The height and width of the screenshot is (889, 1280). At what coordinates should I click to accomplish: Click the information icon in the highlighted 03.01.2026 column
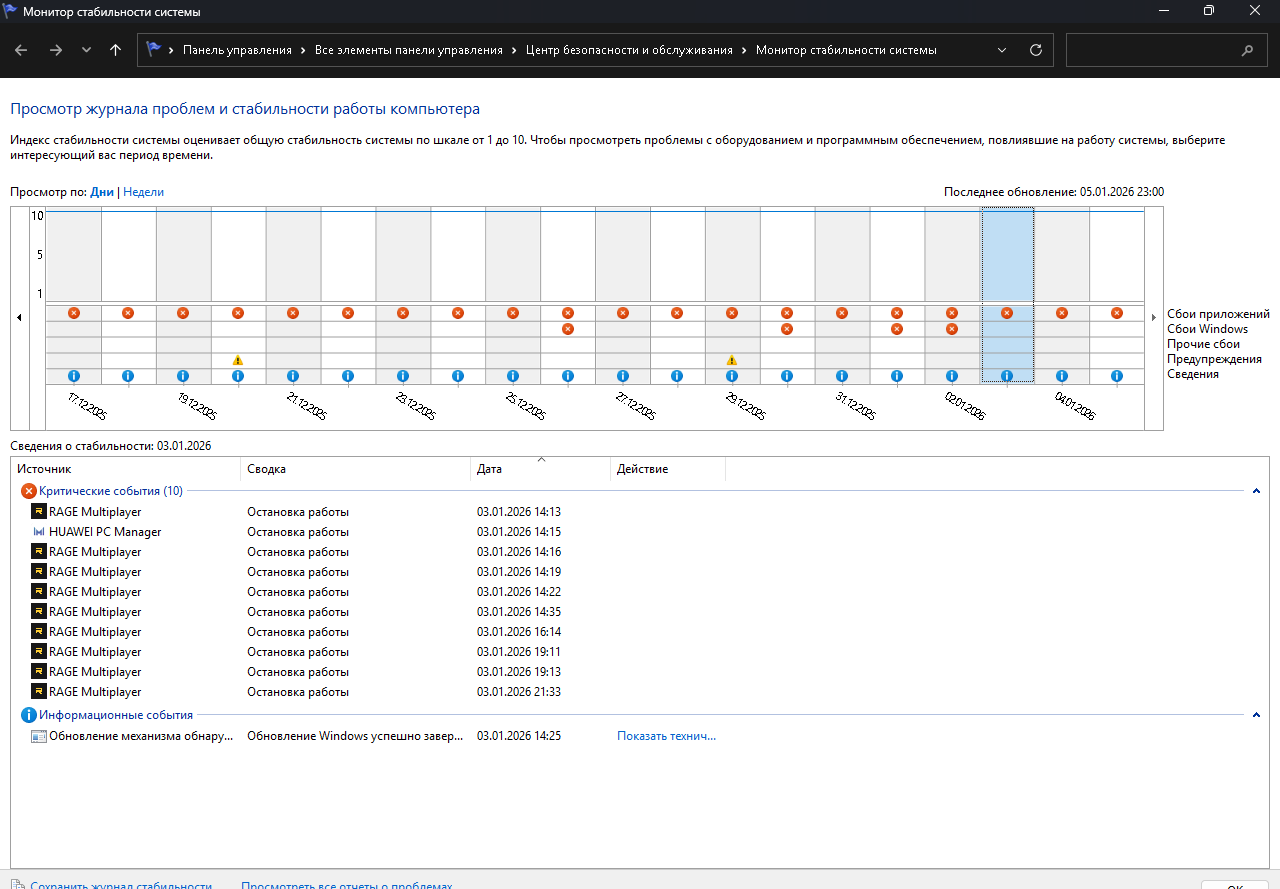pyautogui.click(x=1007, y=376)
